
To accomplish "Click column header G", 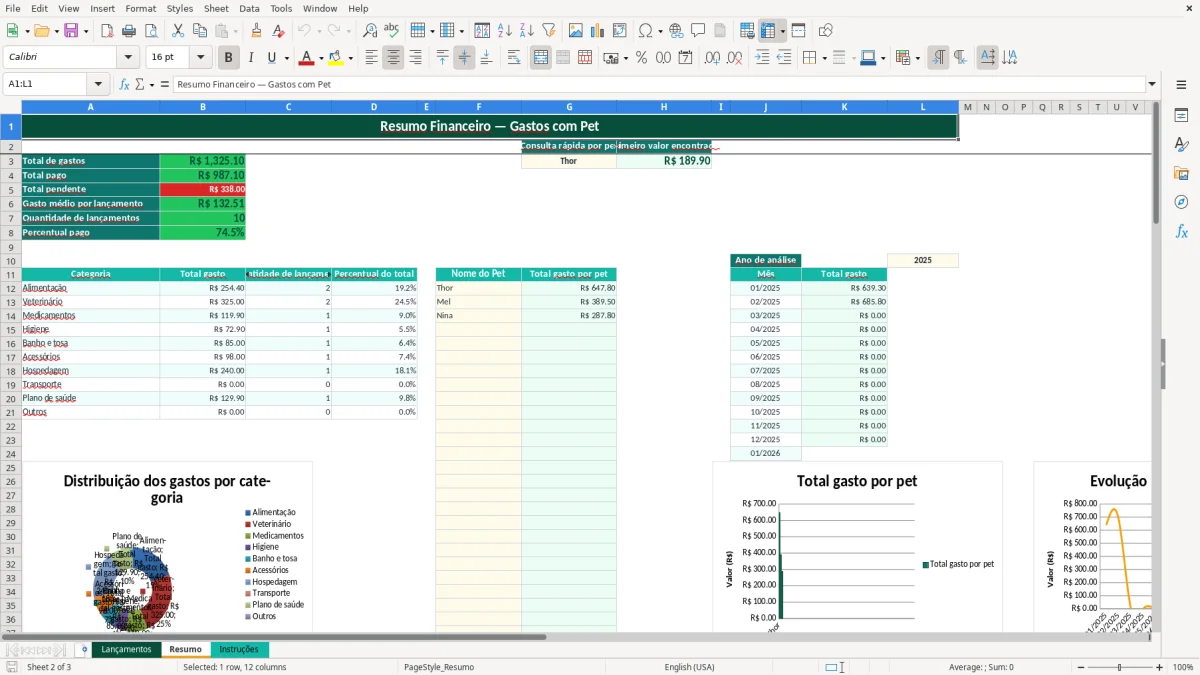I will click(x=569, y=107).
